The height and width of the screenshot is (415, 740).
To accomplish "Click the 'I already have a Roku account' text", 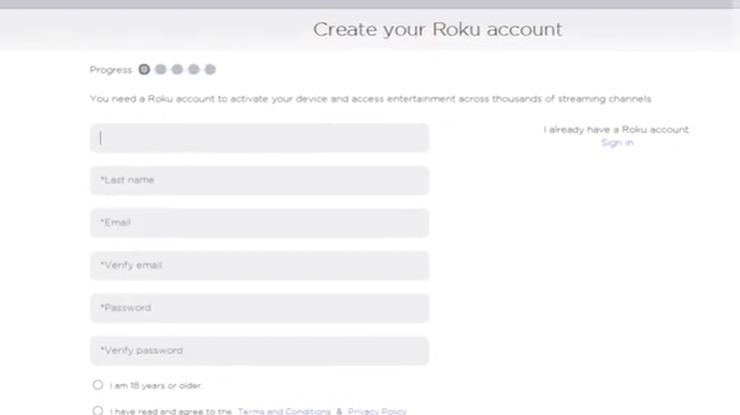I will (617, 129).
